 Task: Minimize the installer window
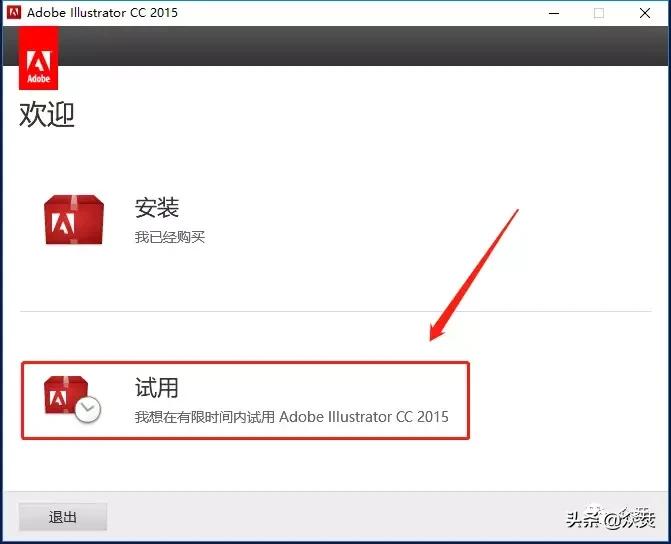554,13
